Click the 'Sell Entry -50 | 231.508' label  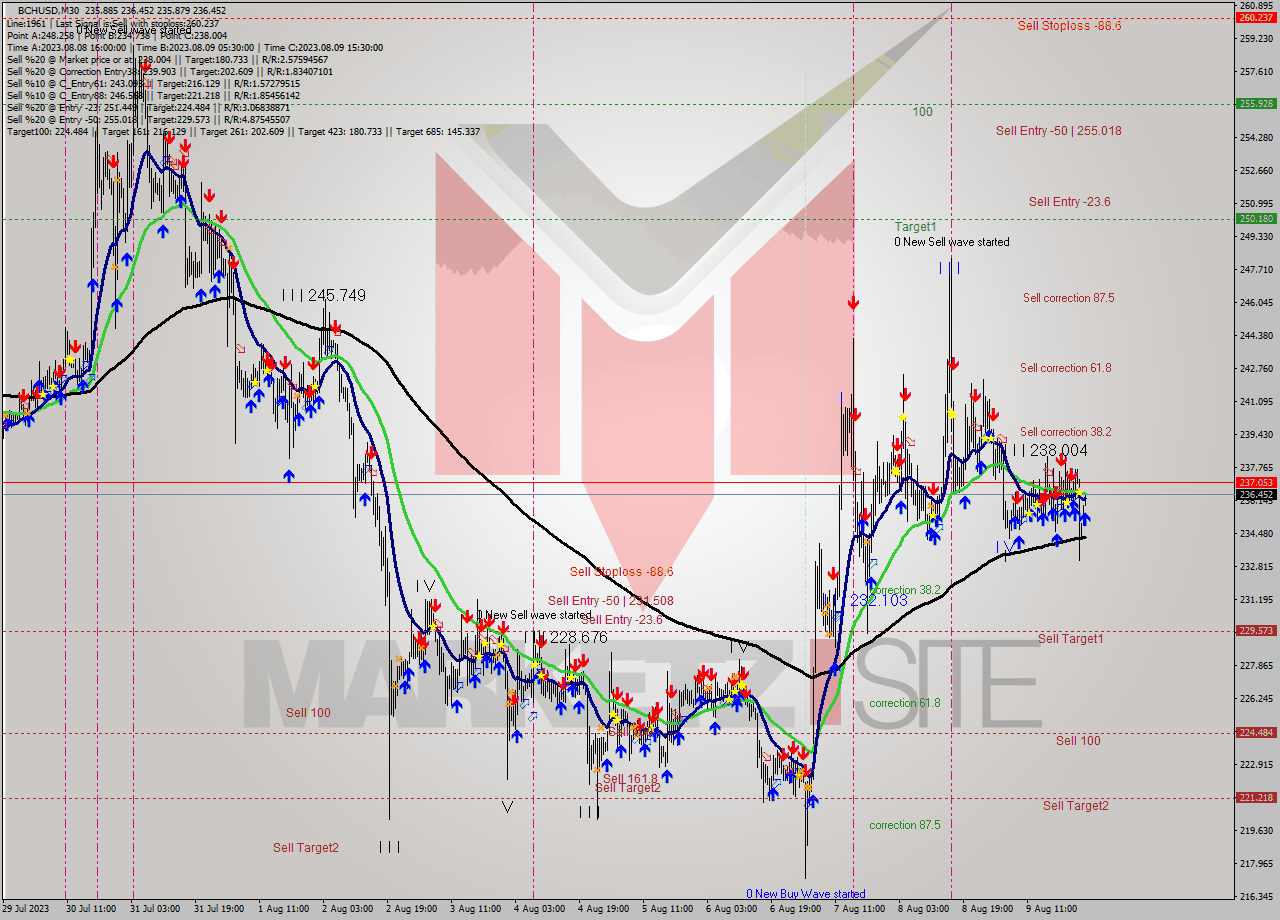pyautogui.click(x=610, y=601)
